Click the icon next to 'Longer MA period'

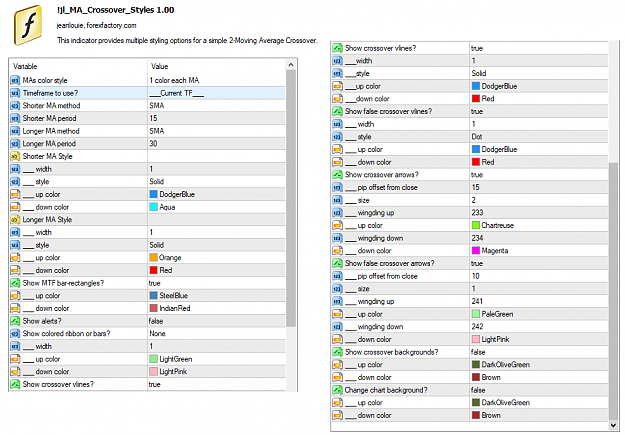(x=15, y=144)
